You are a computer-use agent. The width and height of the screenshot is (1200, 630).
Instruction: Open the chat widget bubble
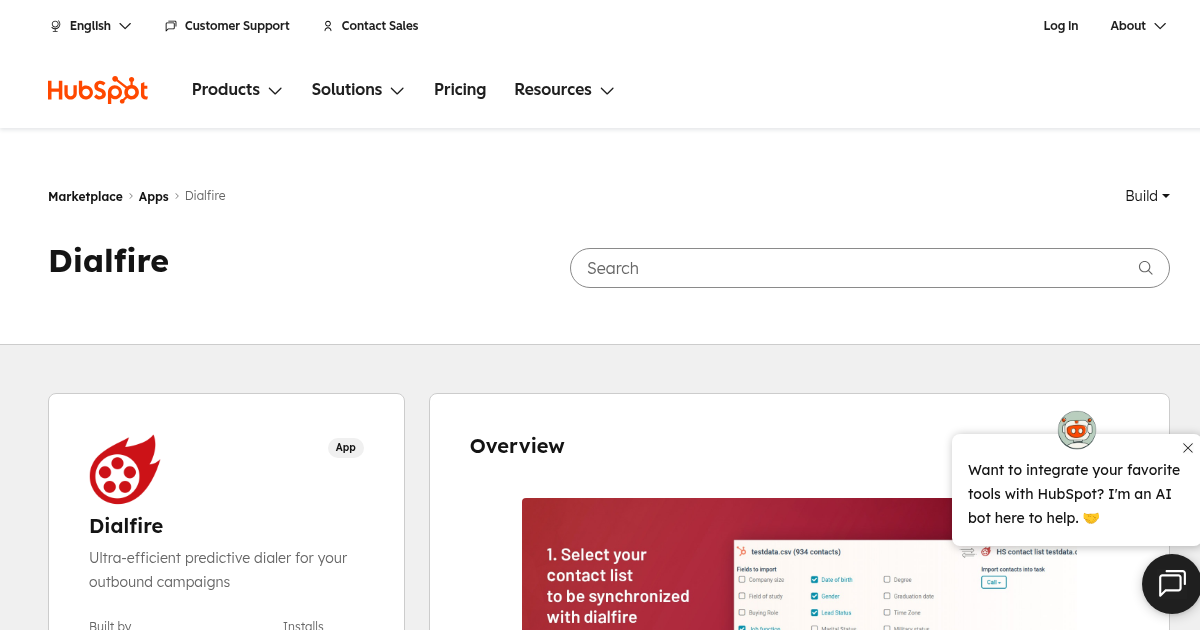1171,583
